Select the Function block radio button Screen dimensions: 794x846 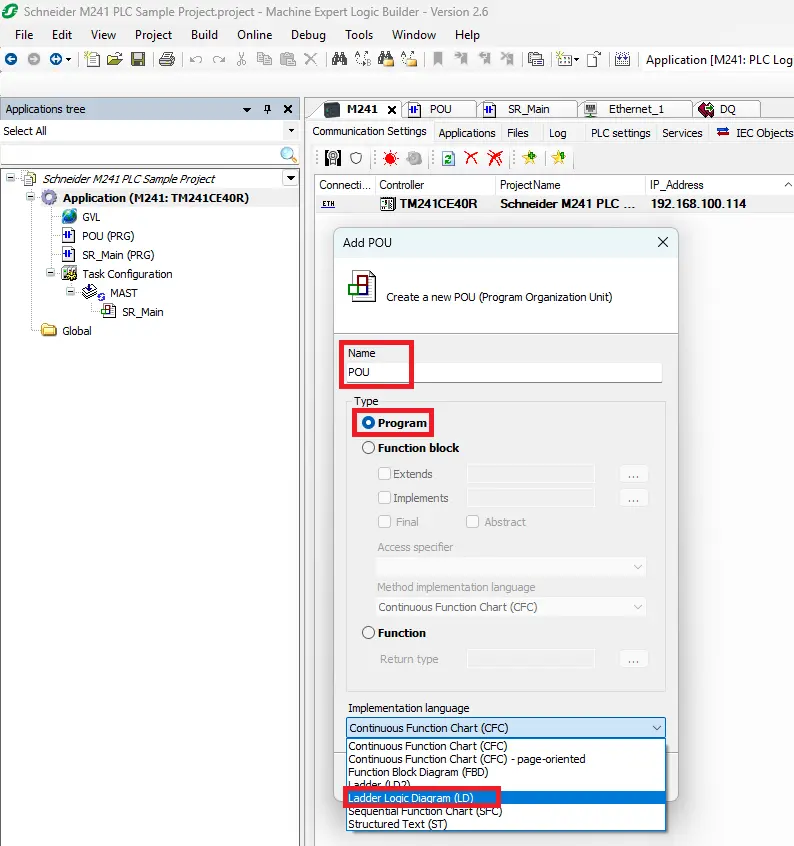pos(368,448)
